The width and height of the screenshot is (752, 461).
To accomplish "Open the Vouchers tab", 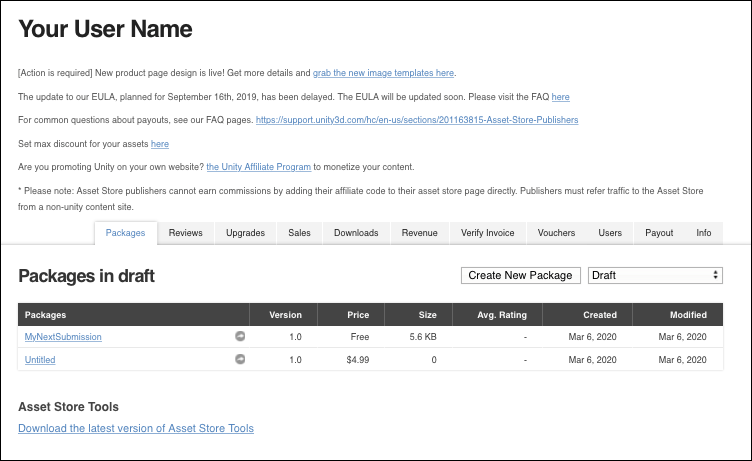I will pos(556,233).
